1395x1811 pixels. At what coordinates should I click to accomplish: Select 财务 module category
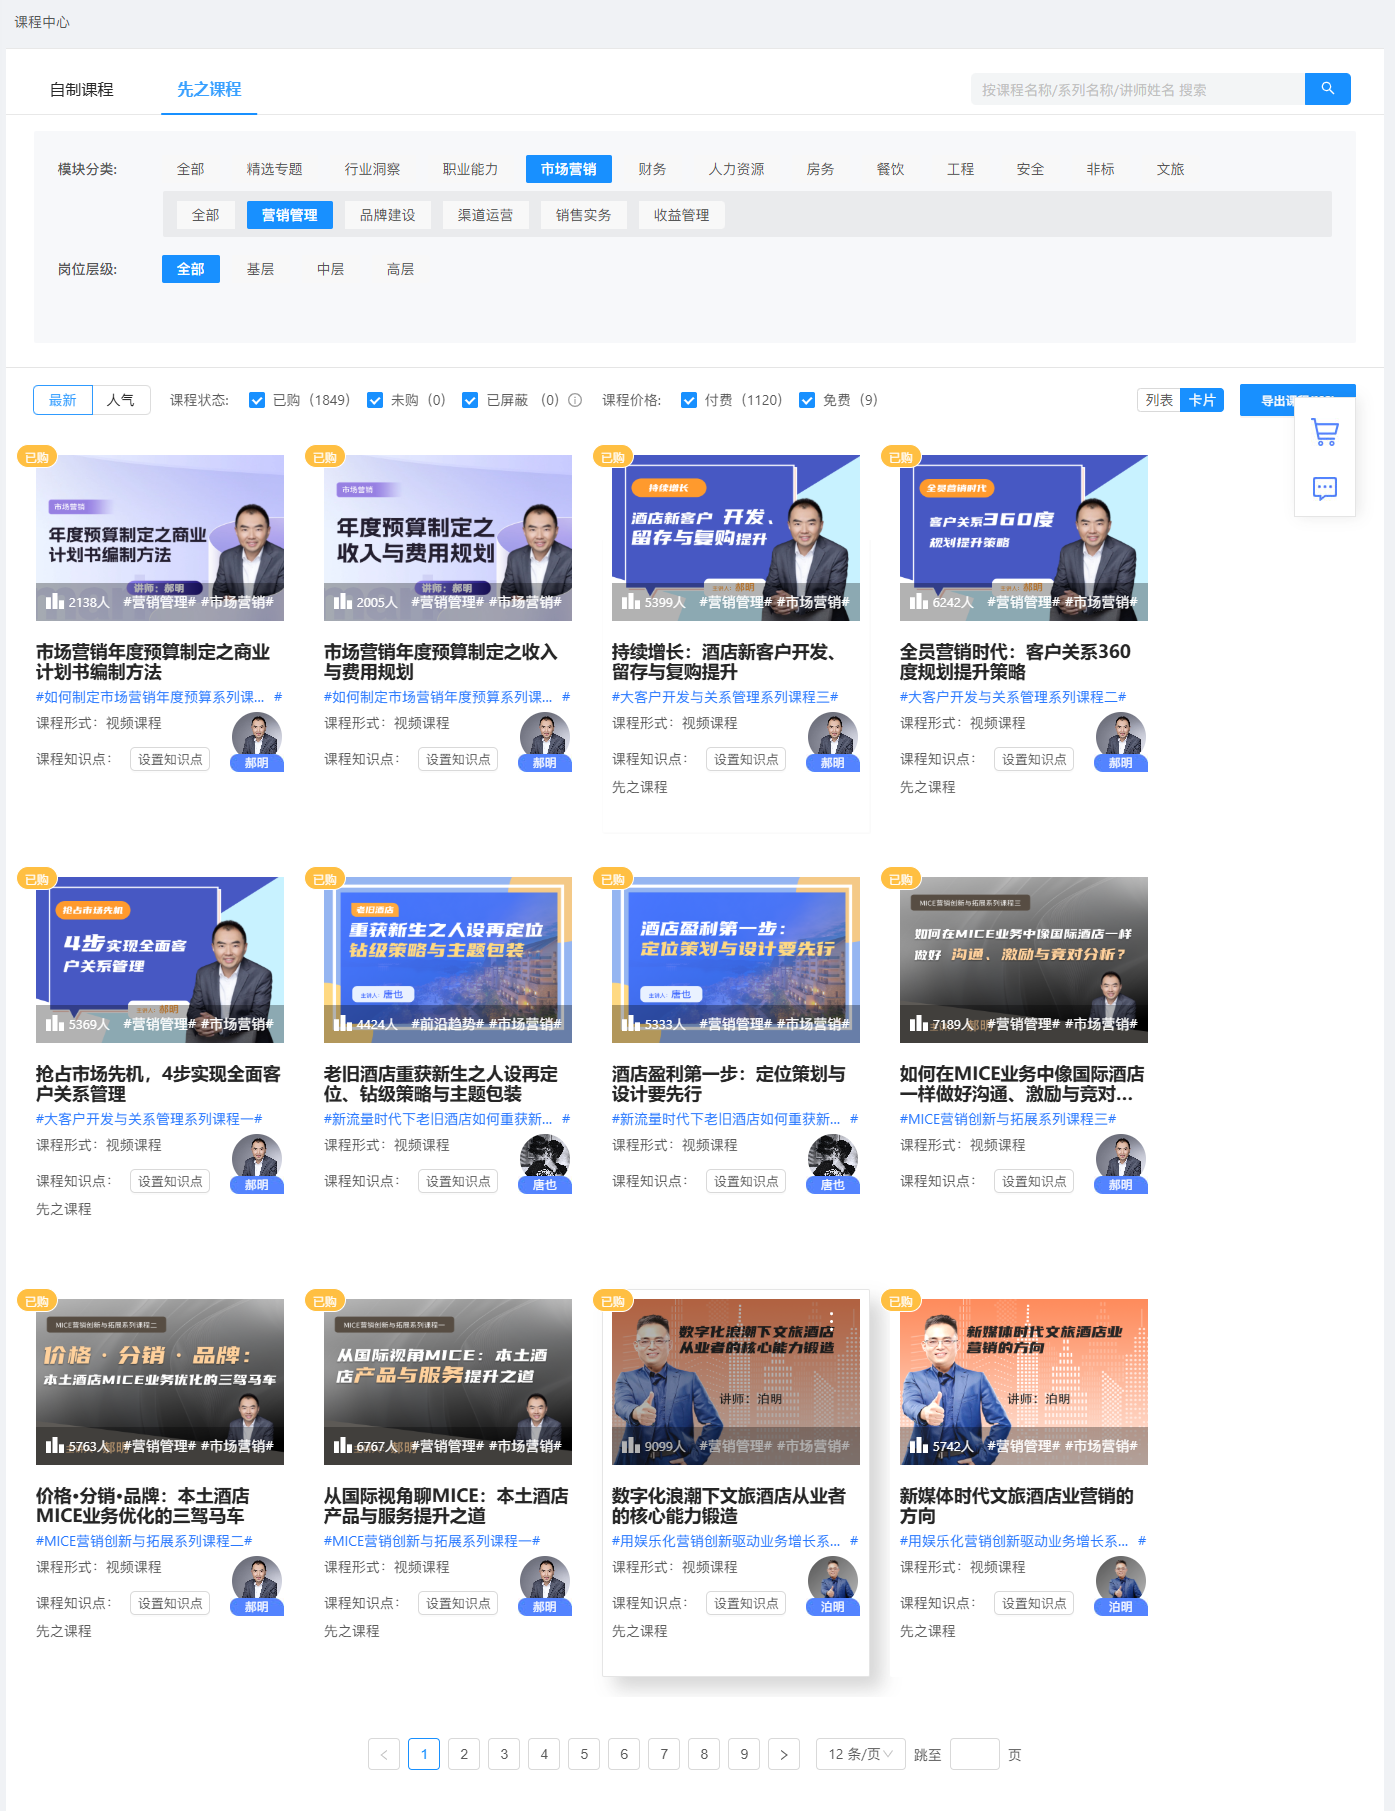click(653, 169)
